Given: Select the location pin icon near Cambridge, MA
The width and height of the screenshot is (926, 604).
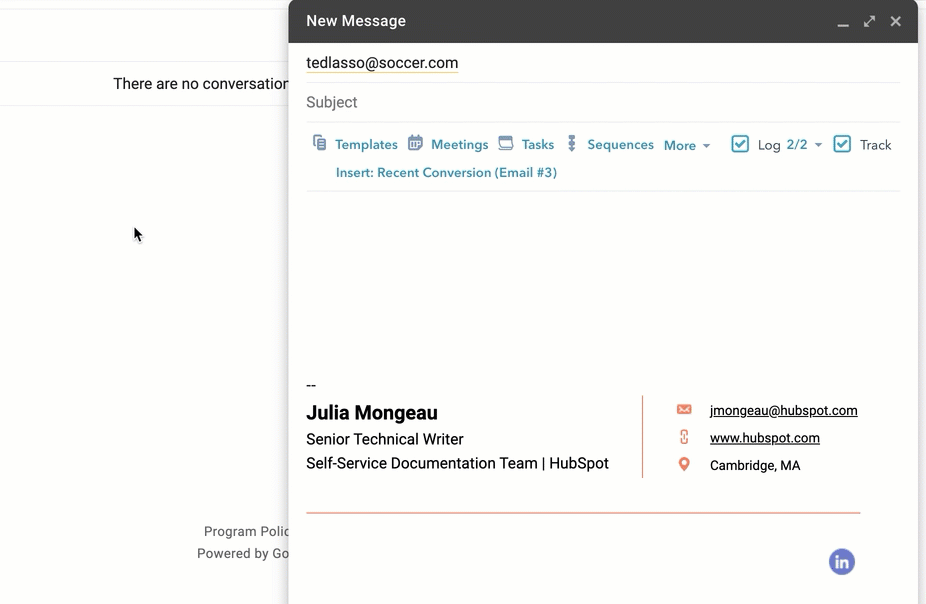Looking at the screenshot, I should tap(683, 464).
